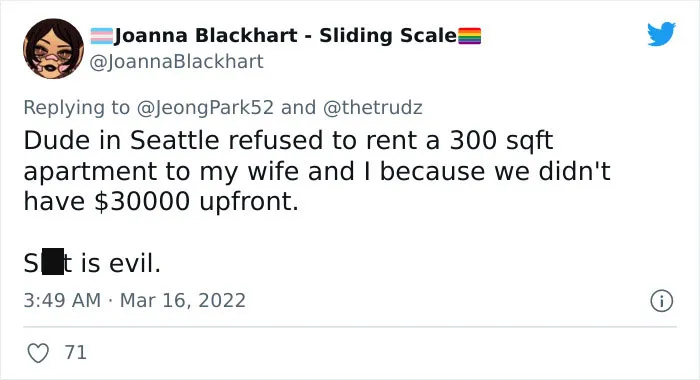700x380 pixels.
Task: Click the trans pride flag emoji
Action: (x=101, y=36)
